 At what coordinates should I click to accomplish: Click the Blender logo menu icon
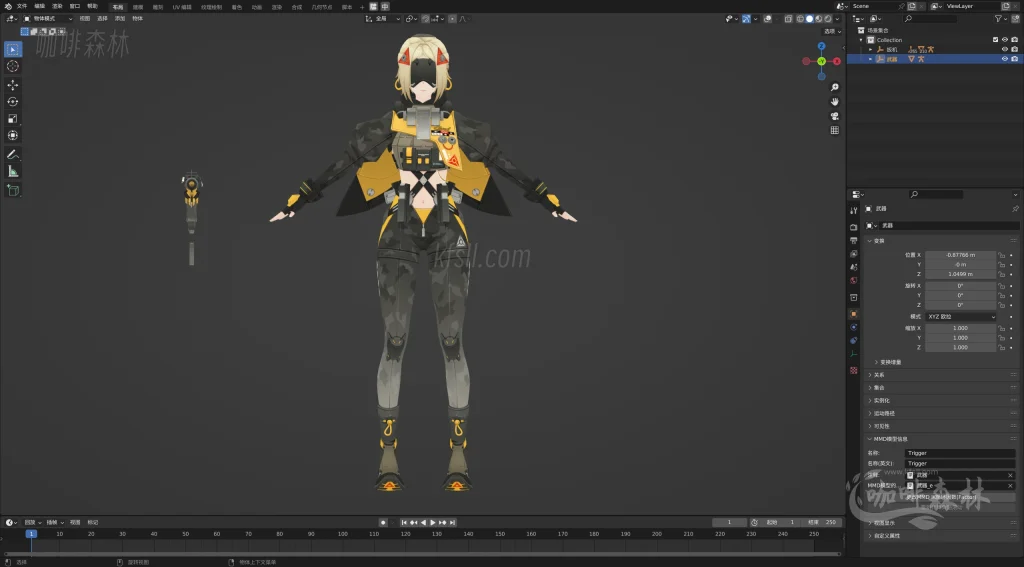tap(8, 6)
